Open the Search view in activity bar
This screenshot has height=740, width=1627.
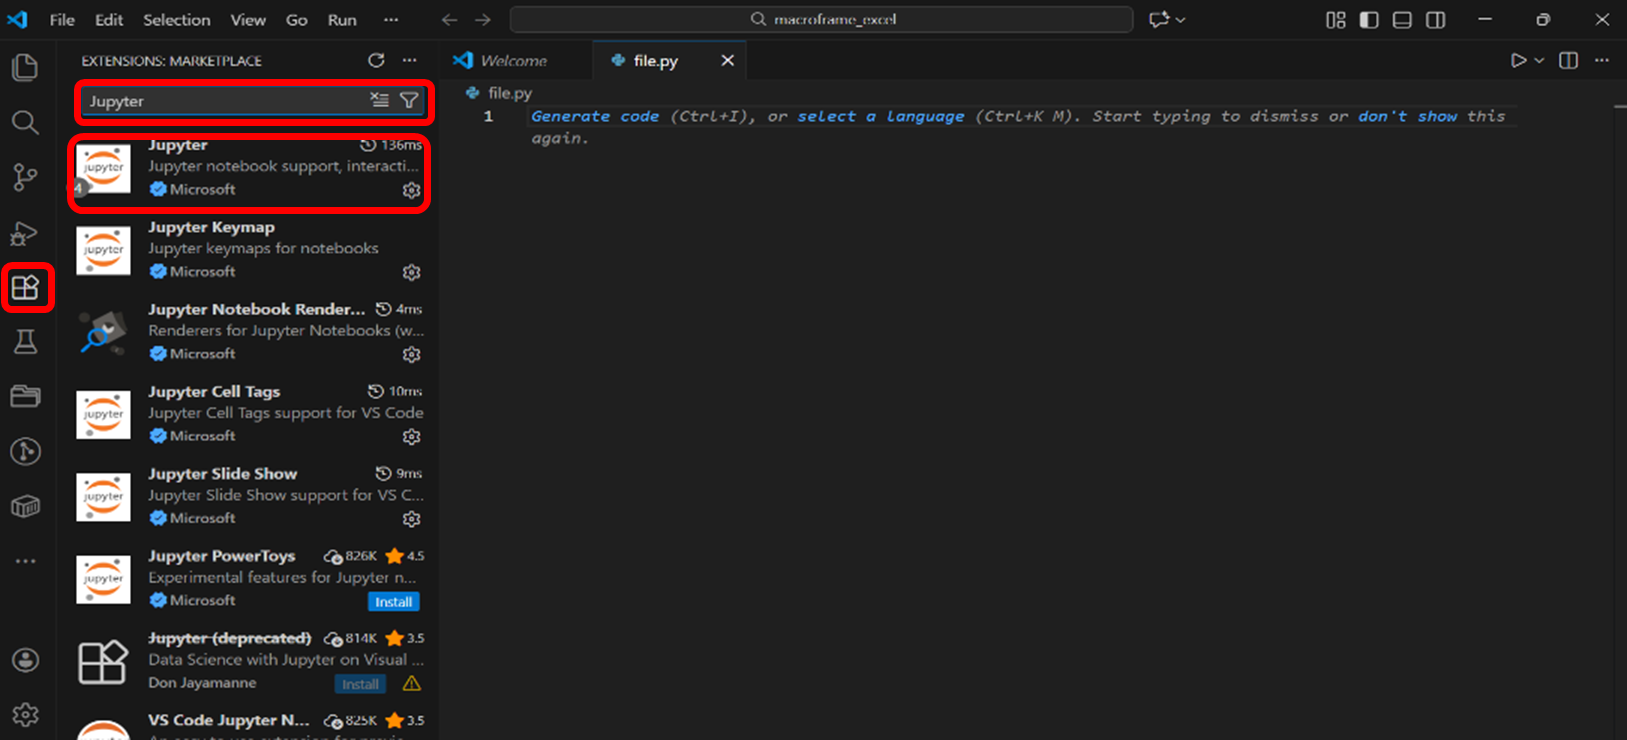tap(25, 122)
